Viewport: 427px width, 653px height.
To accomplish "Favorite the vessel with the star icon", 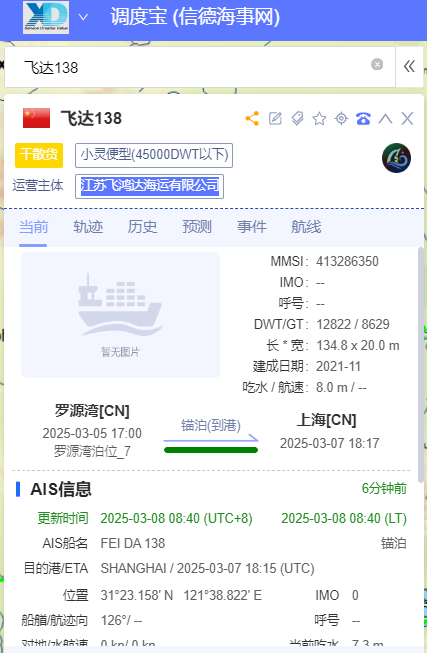I will pos(319,119).
